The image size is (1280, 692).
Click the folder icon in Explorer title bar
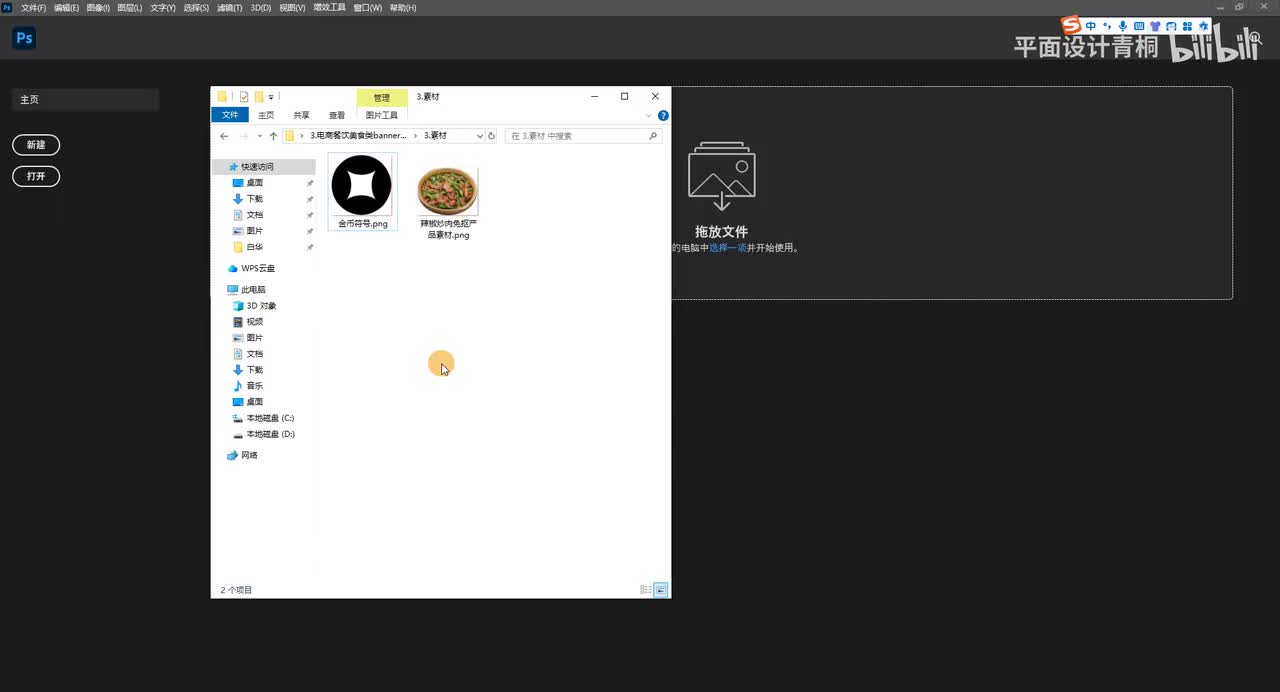tap(222, 97)
